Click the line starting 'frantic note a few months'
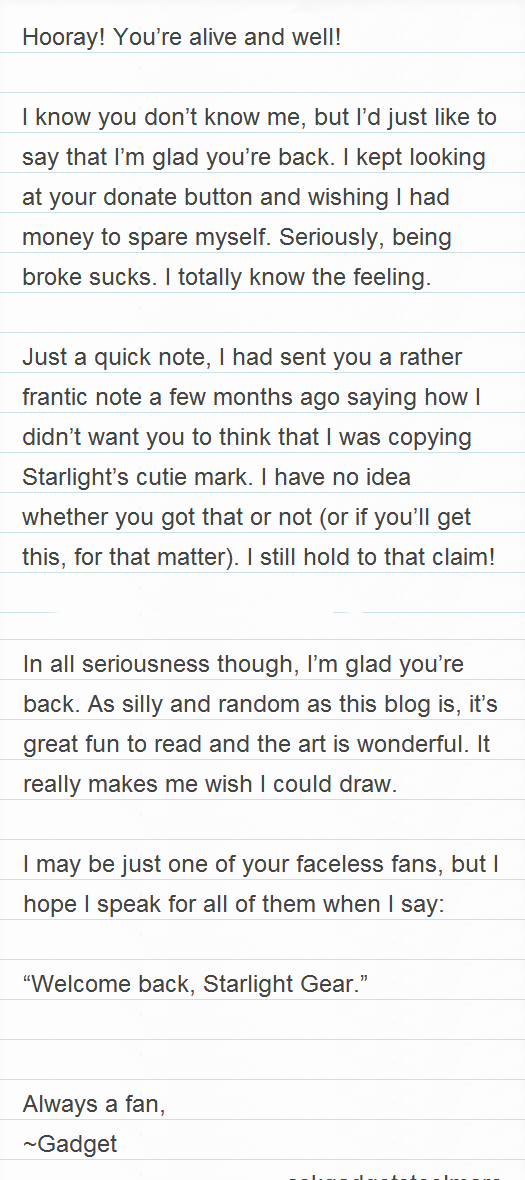Screen dimensions: 525x1180 click(251, 397)
